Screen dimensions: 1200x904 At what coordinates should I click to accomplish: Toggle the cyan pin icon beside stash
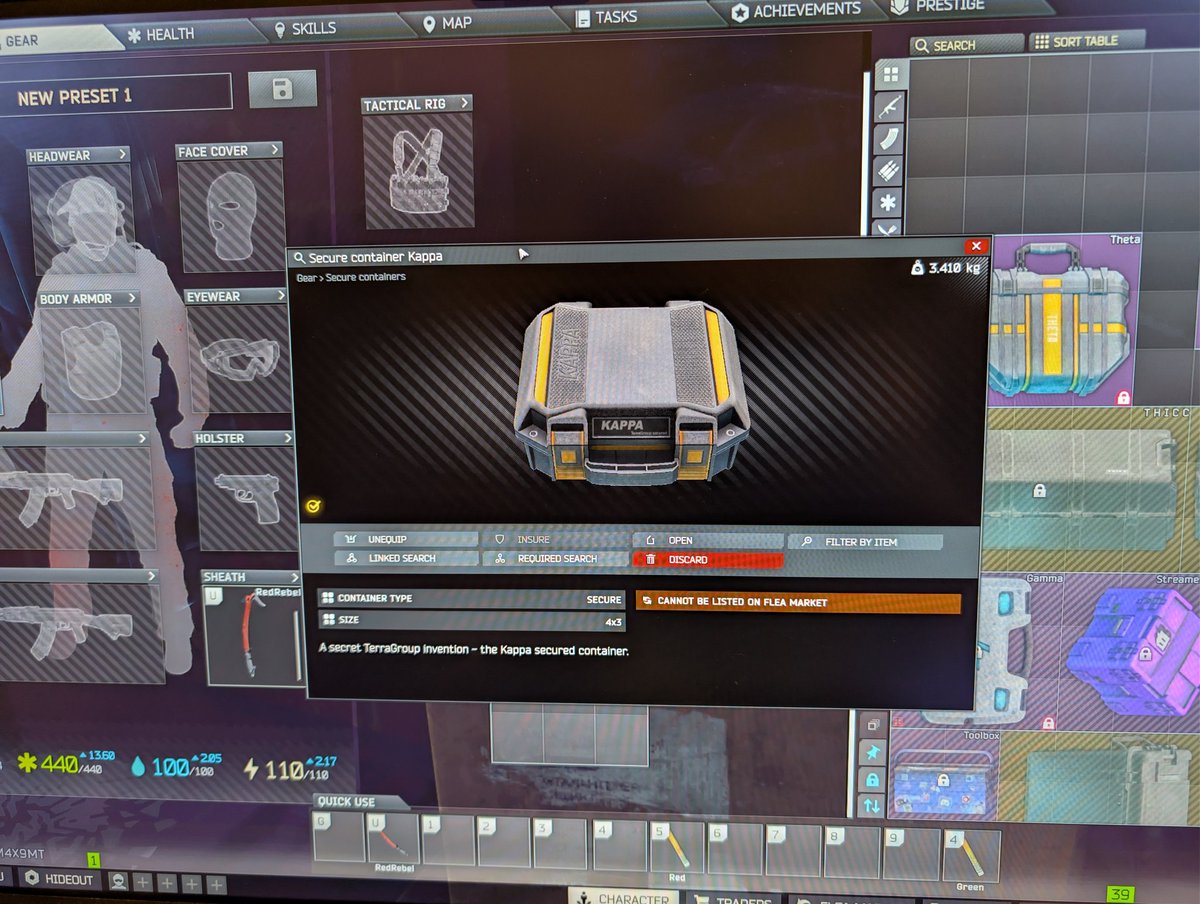[872, 751]
